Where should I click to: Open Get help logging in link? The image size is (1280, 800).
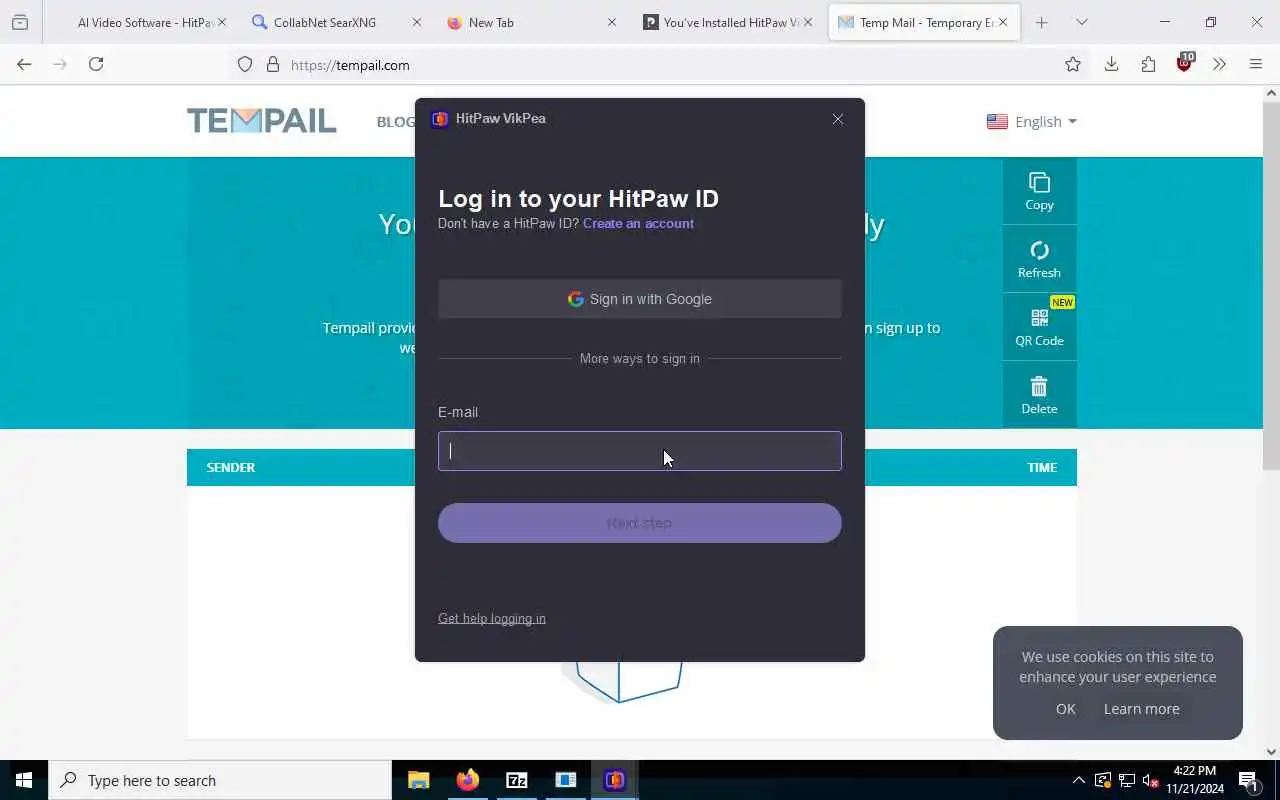[492, 618]
